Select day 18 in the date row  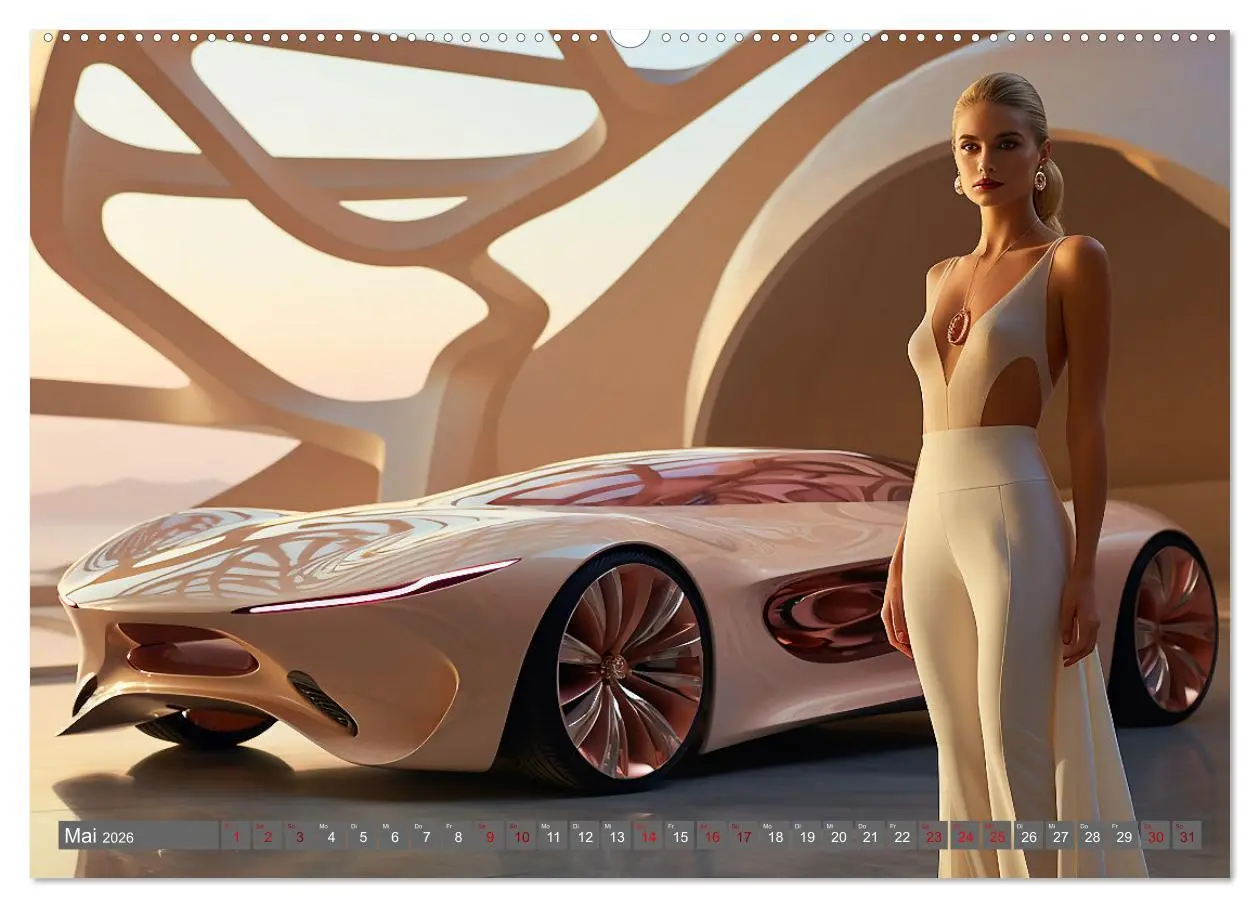[775, 836]
